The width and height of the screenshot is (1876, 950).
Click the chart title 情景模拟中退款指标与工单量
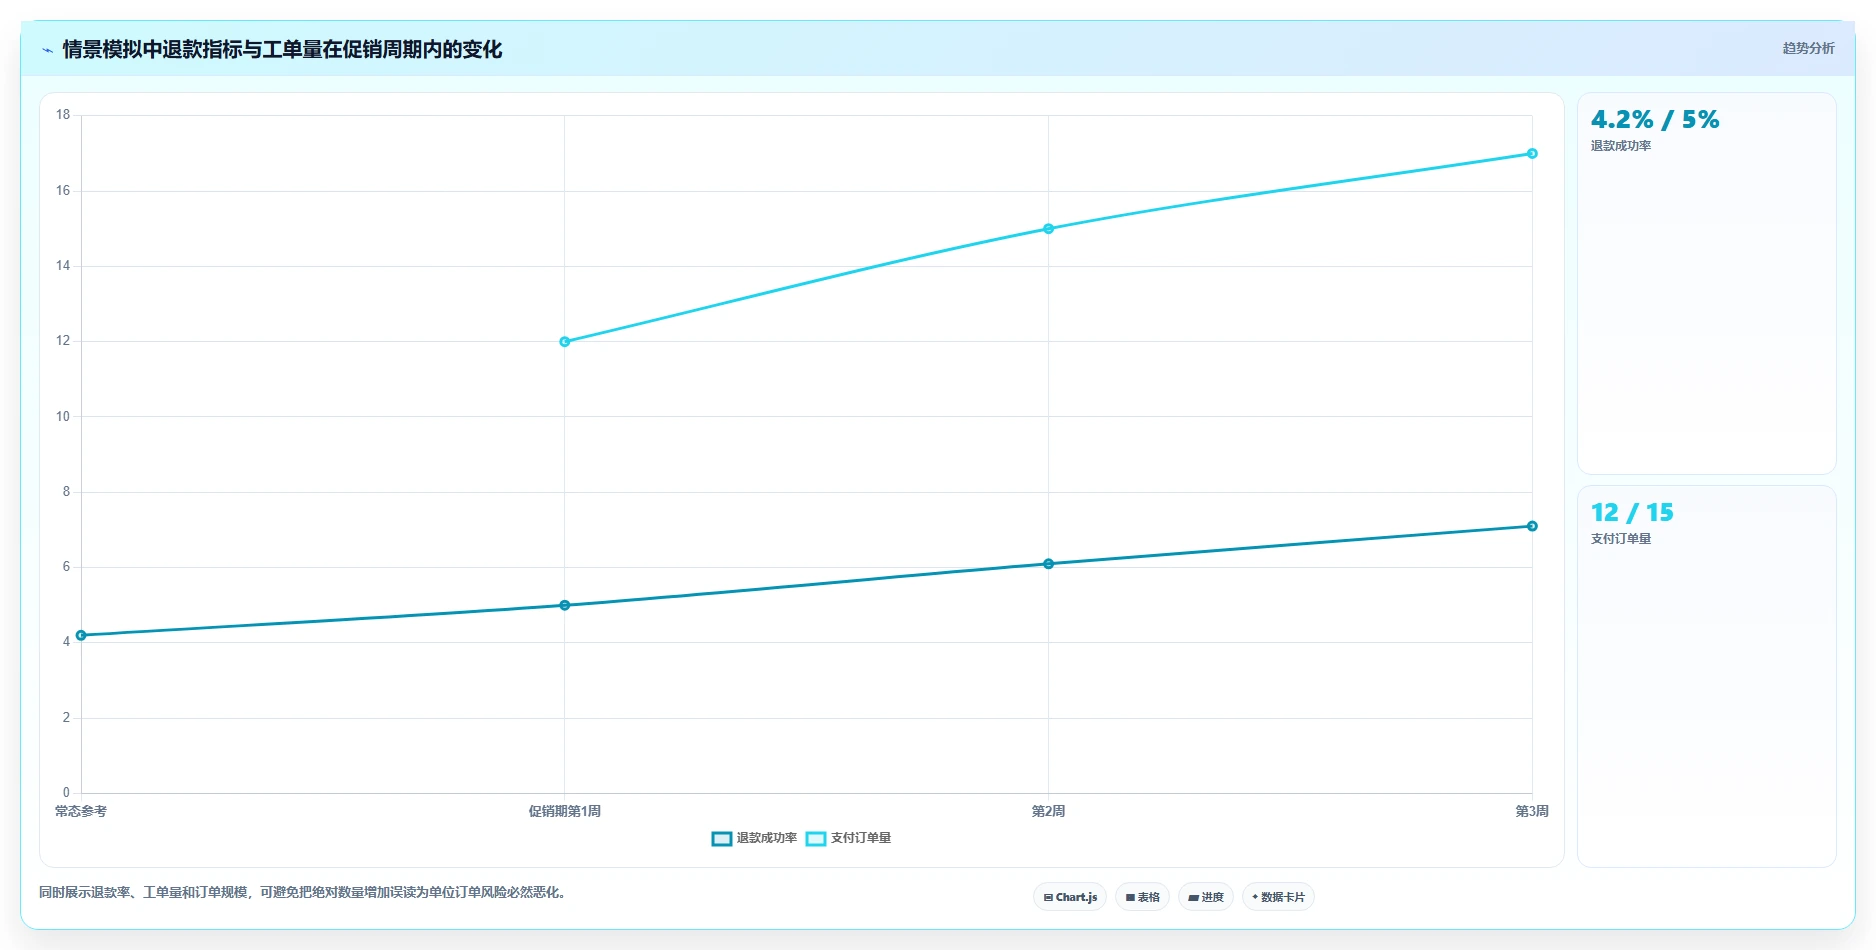pos(282,49)
